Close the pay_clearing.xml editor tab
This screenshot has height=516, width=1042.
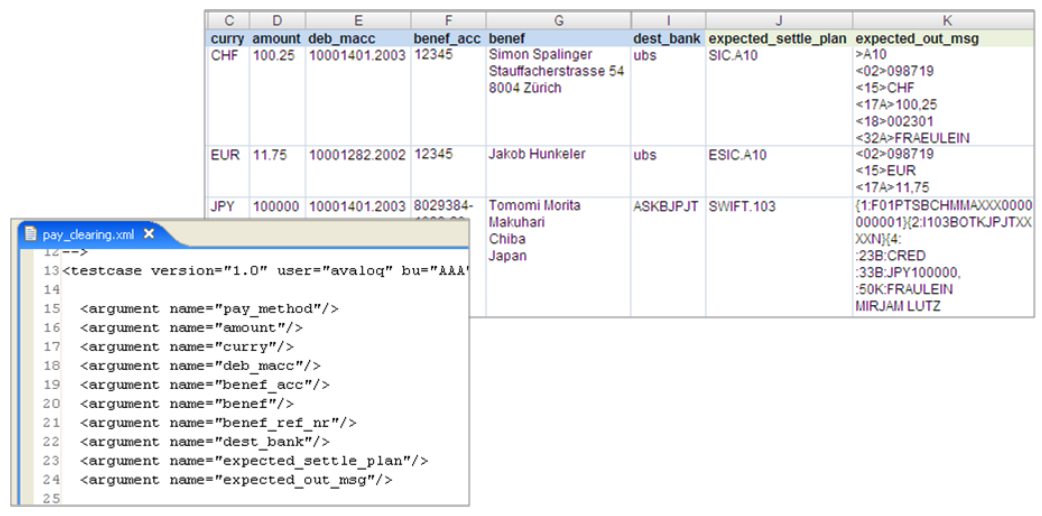[149, 233]
